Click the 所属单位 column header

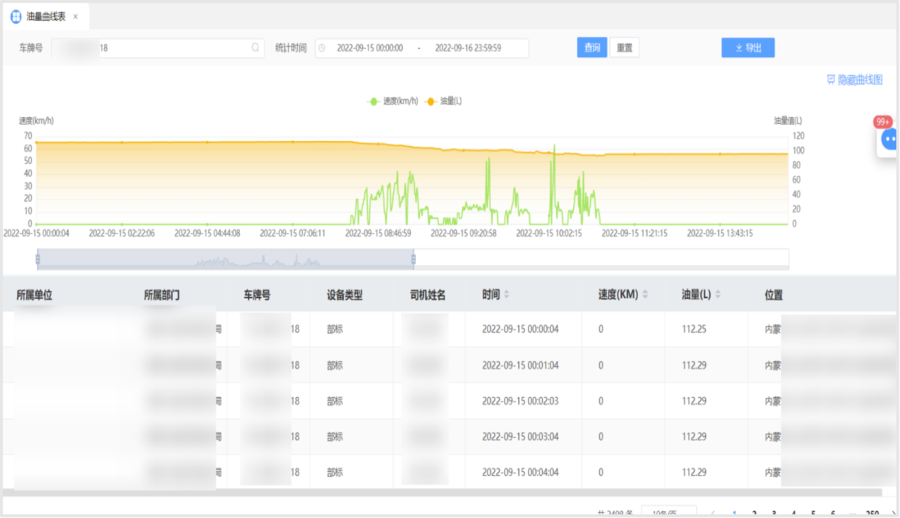[34, 295]
